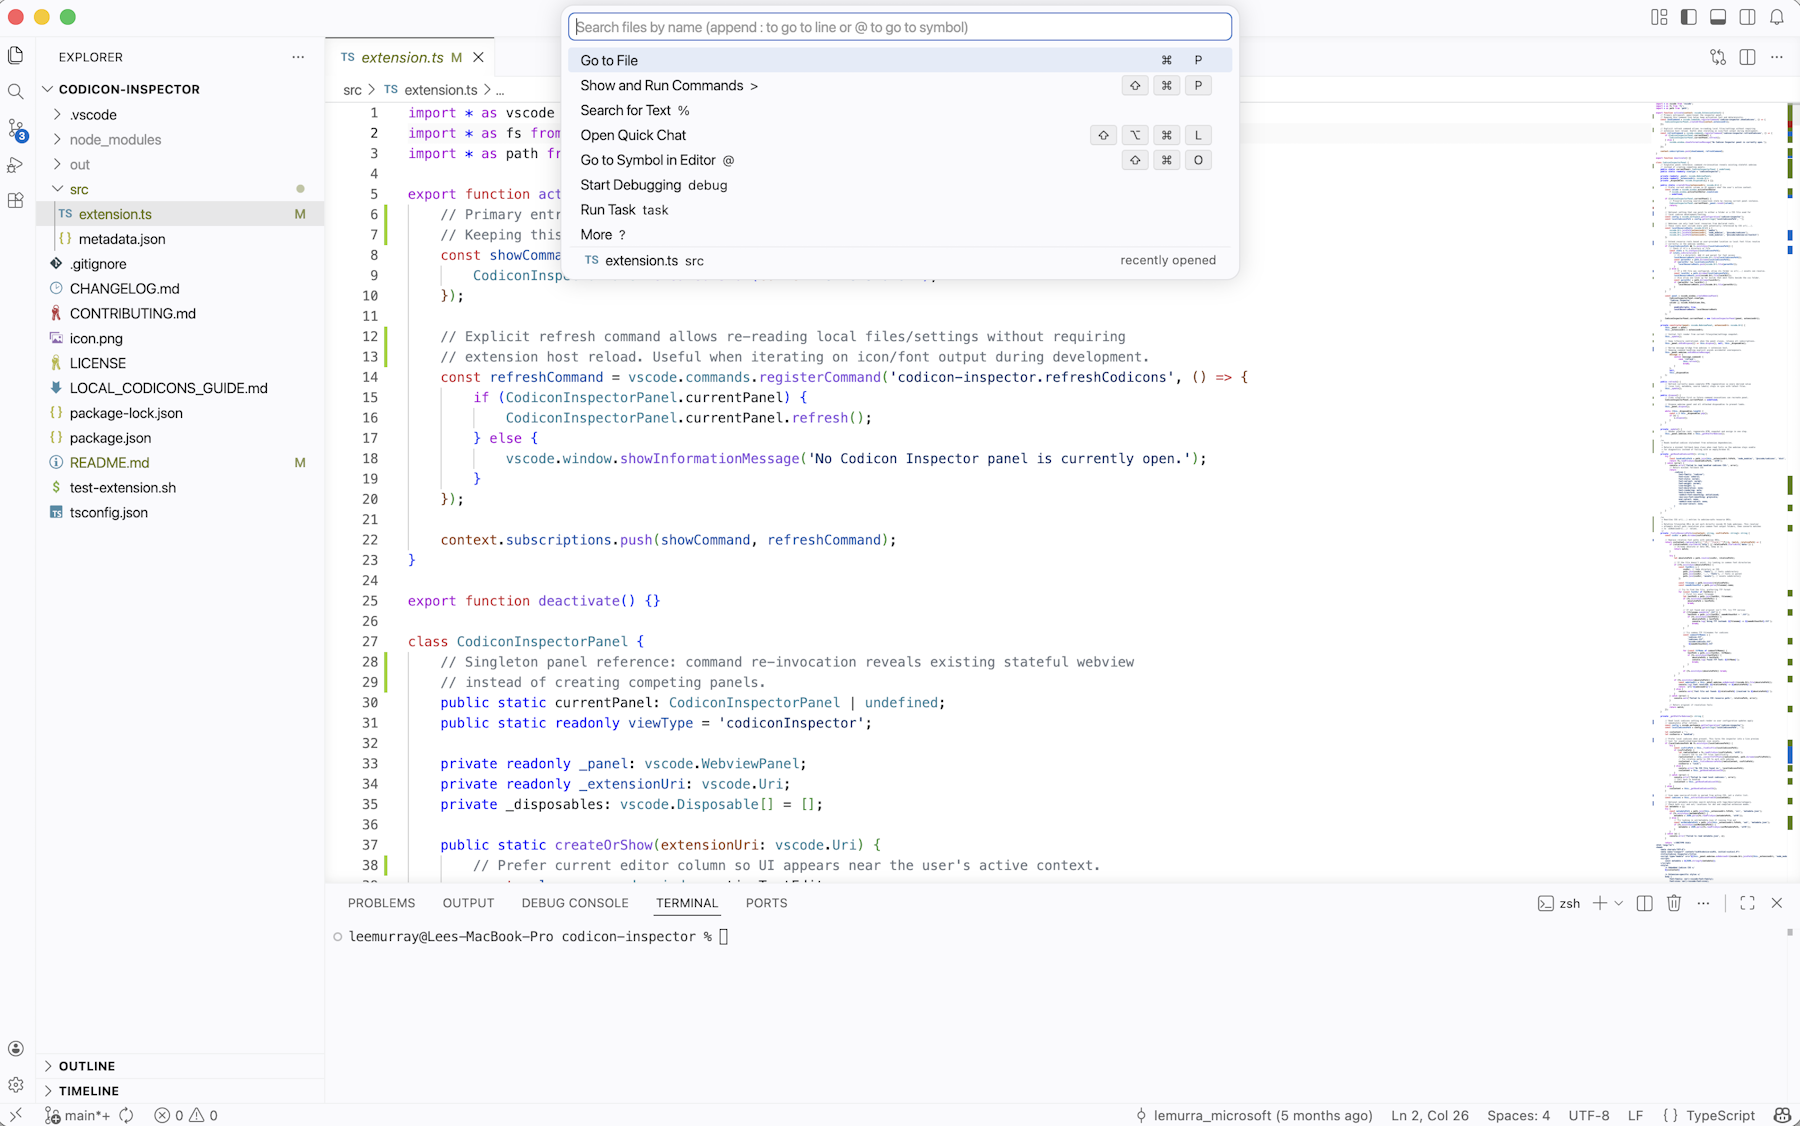Toggle the primary side bar visibility
The image size is (1800, 1126).
1690,17
